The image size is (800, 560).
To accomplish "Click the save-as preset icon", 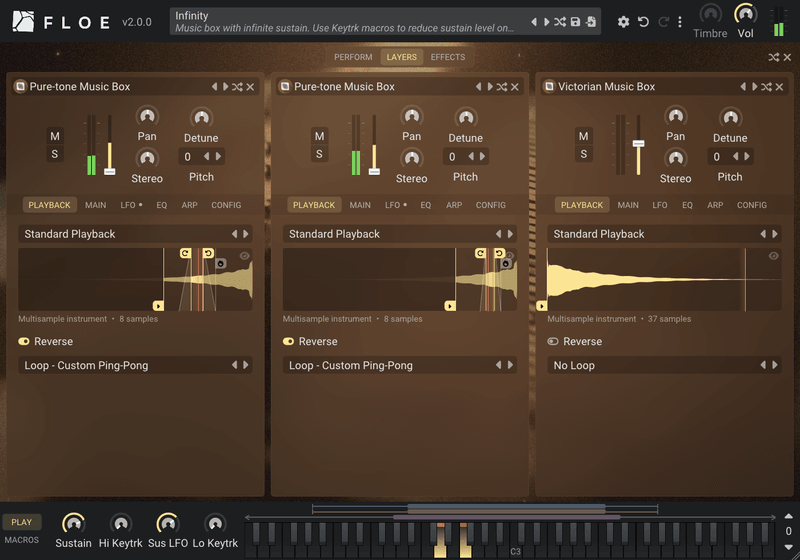I will pyautogui.click(x=591, y=22).
